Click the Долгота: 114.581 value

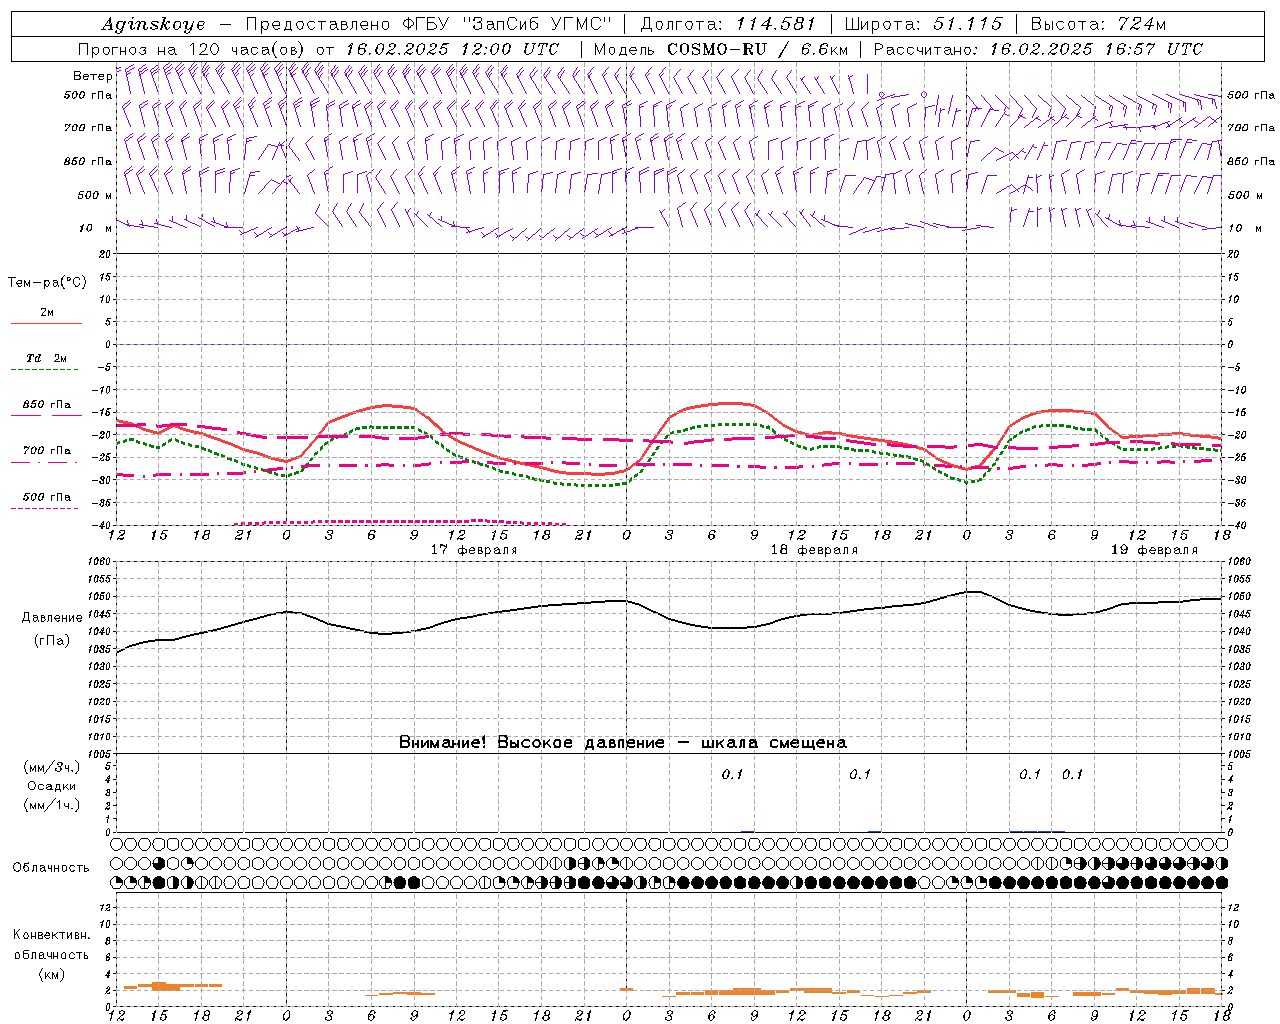[x=727, y=24]
